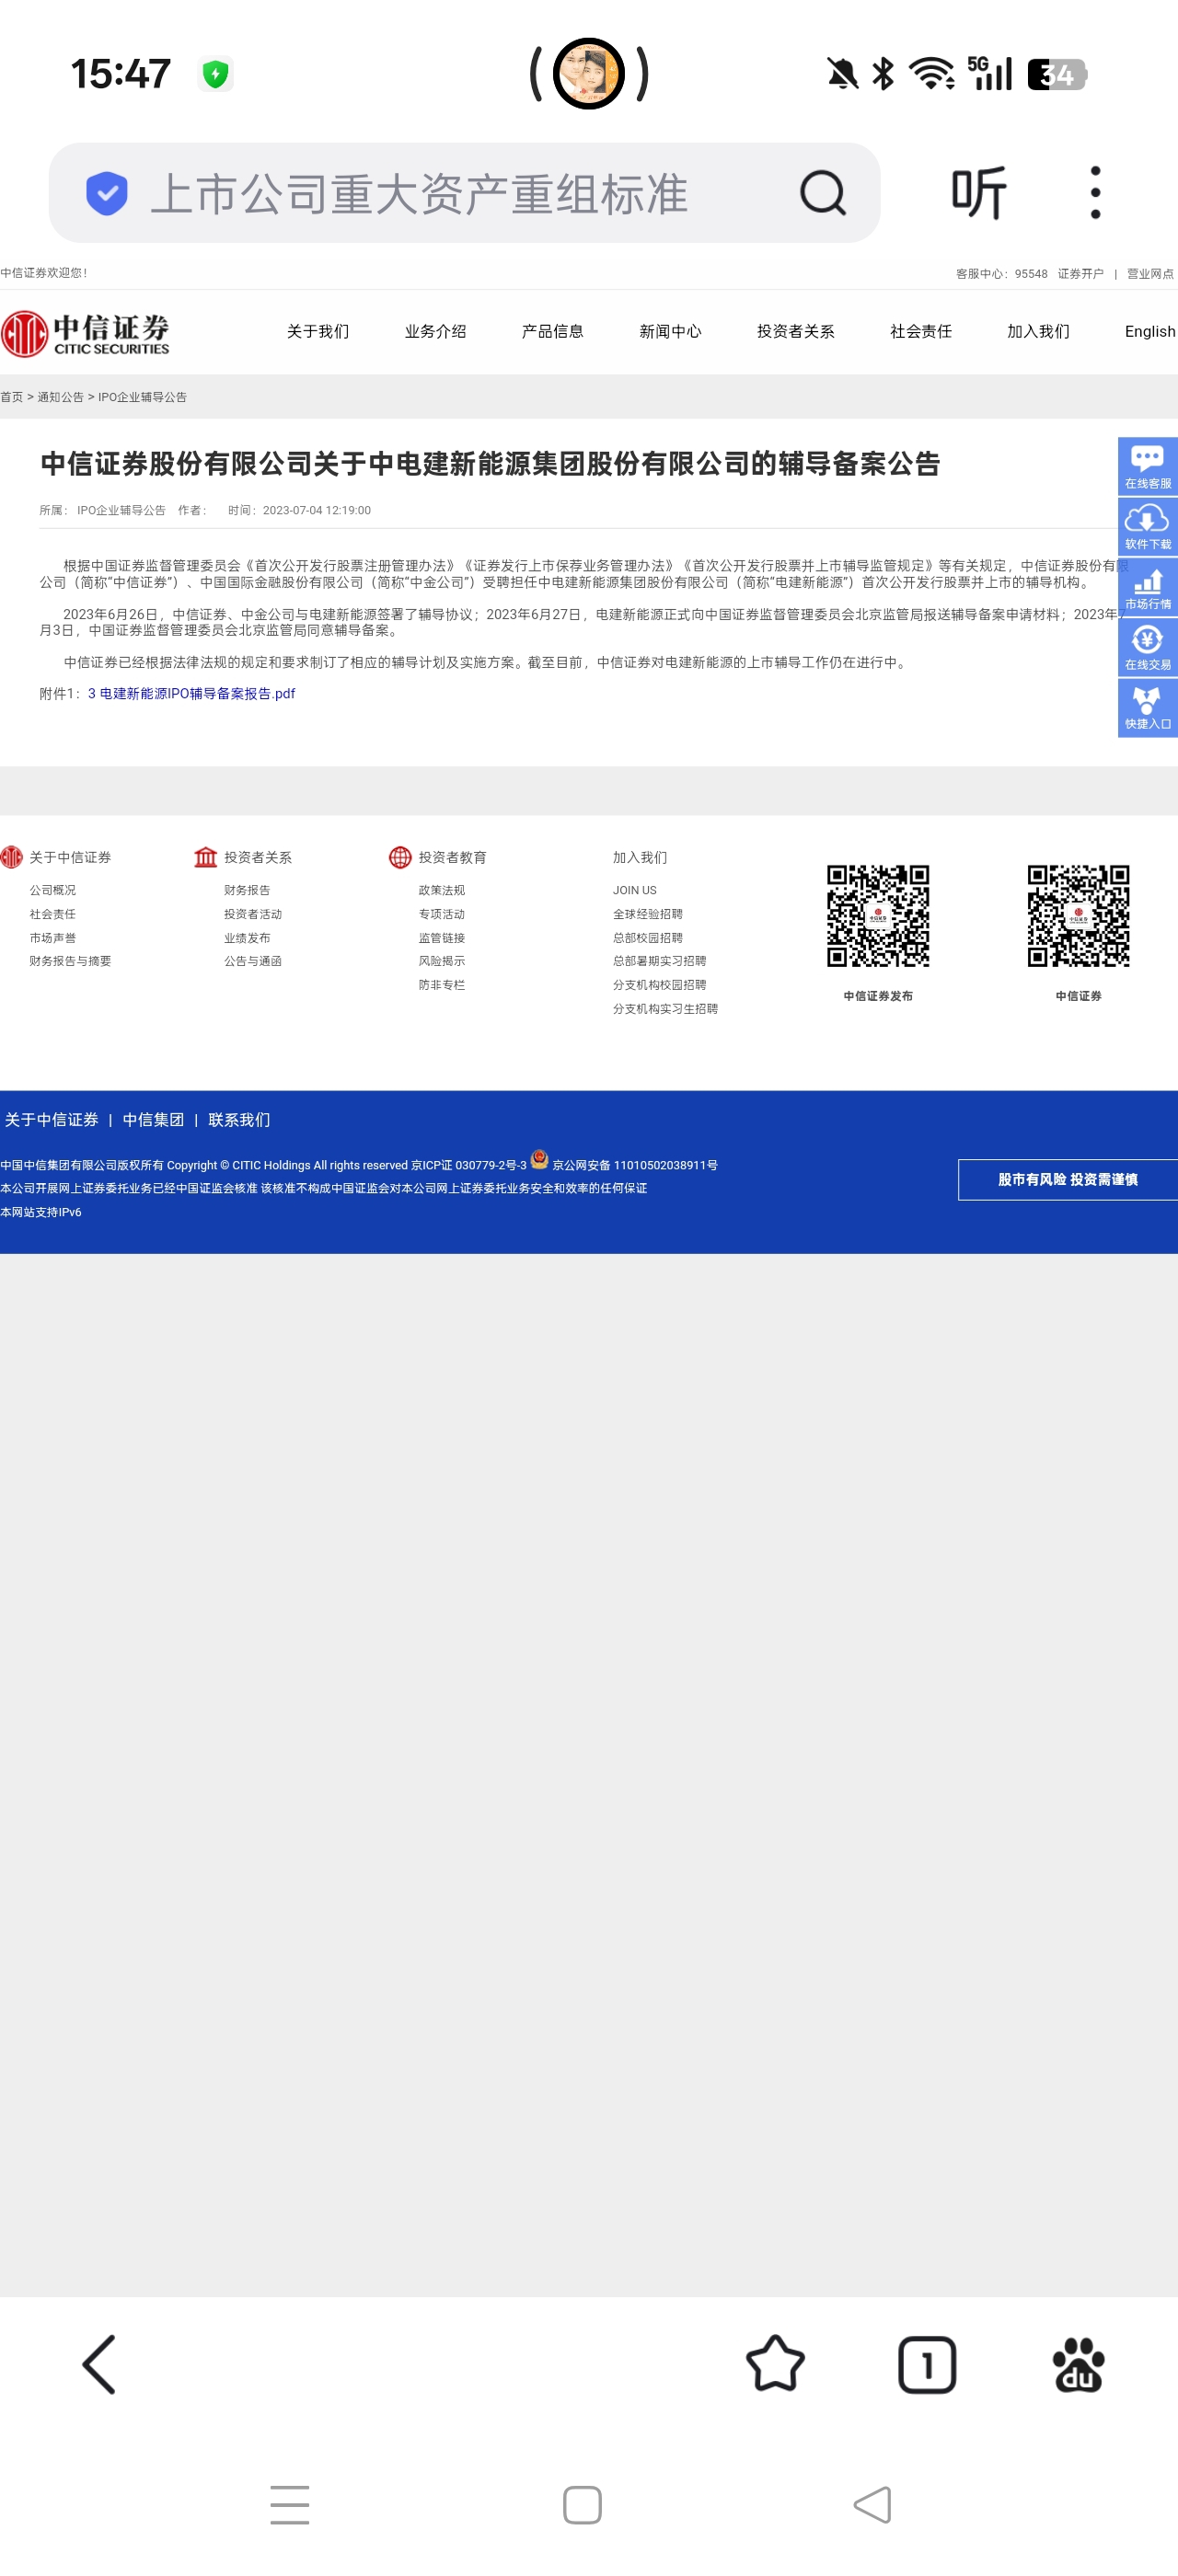
Task: Click 业绩发布 footer link
Action: pos(247,938)
